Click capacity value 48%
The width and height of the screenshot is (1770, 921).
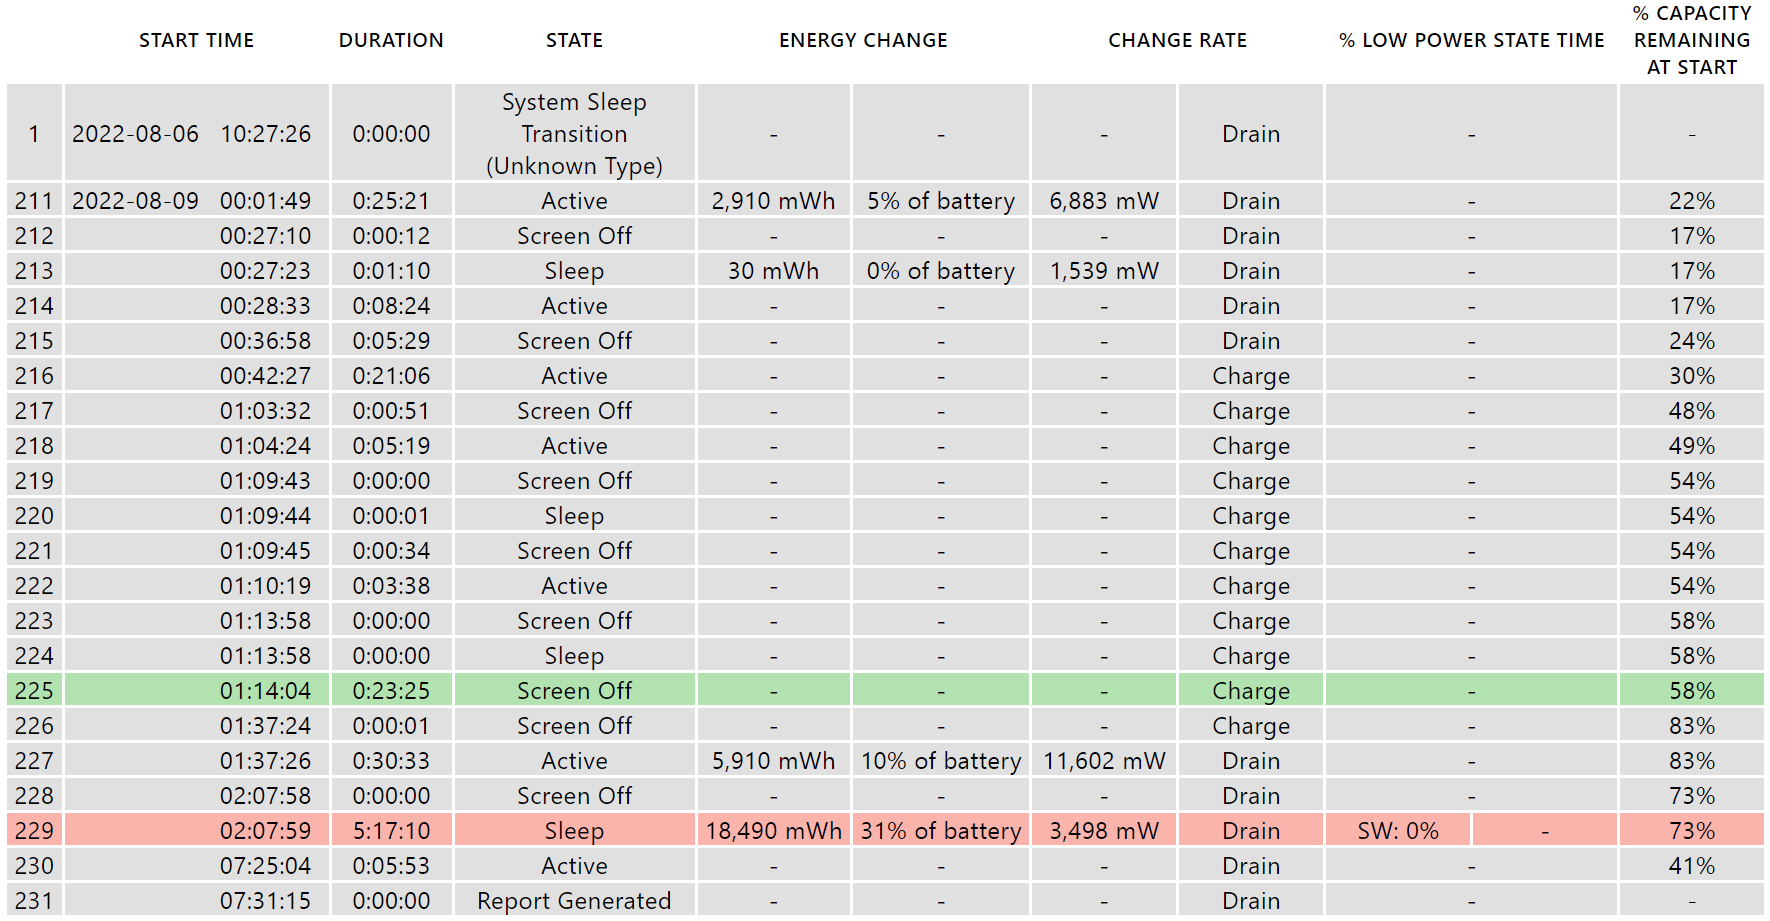pyautogui.click(x=1691, y=410)
